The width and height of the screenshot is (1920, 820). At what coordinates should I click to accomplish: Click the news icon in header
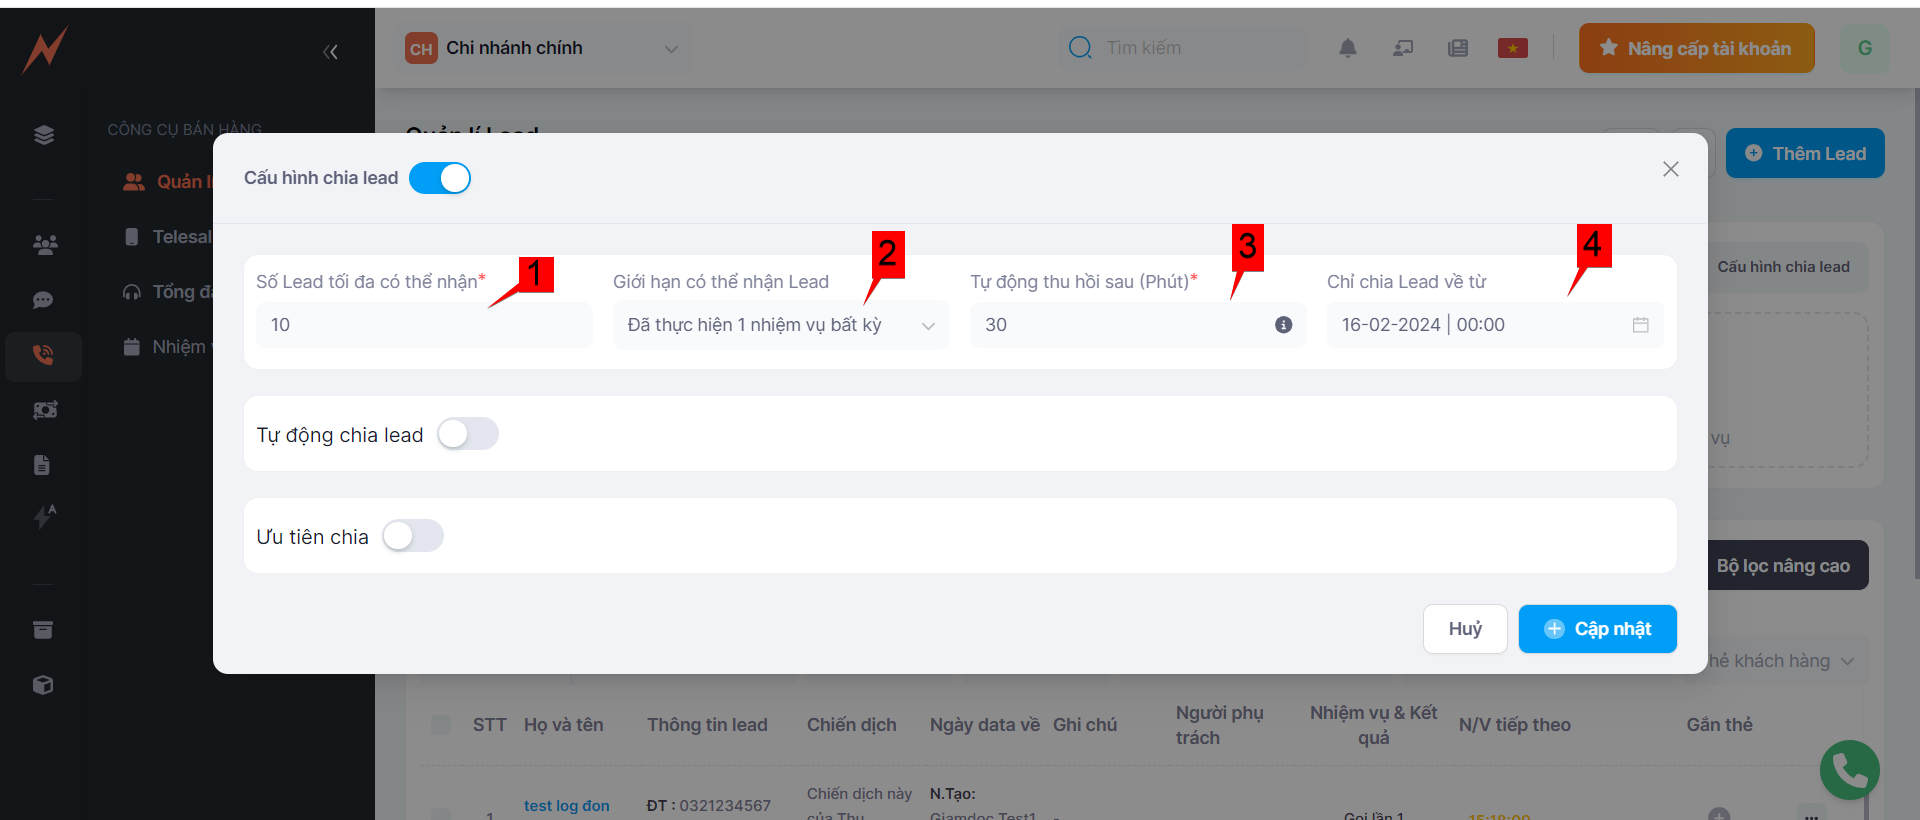(1457, 48)
